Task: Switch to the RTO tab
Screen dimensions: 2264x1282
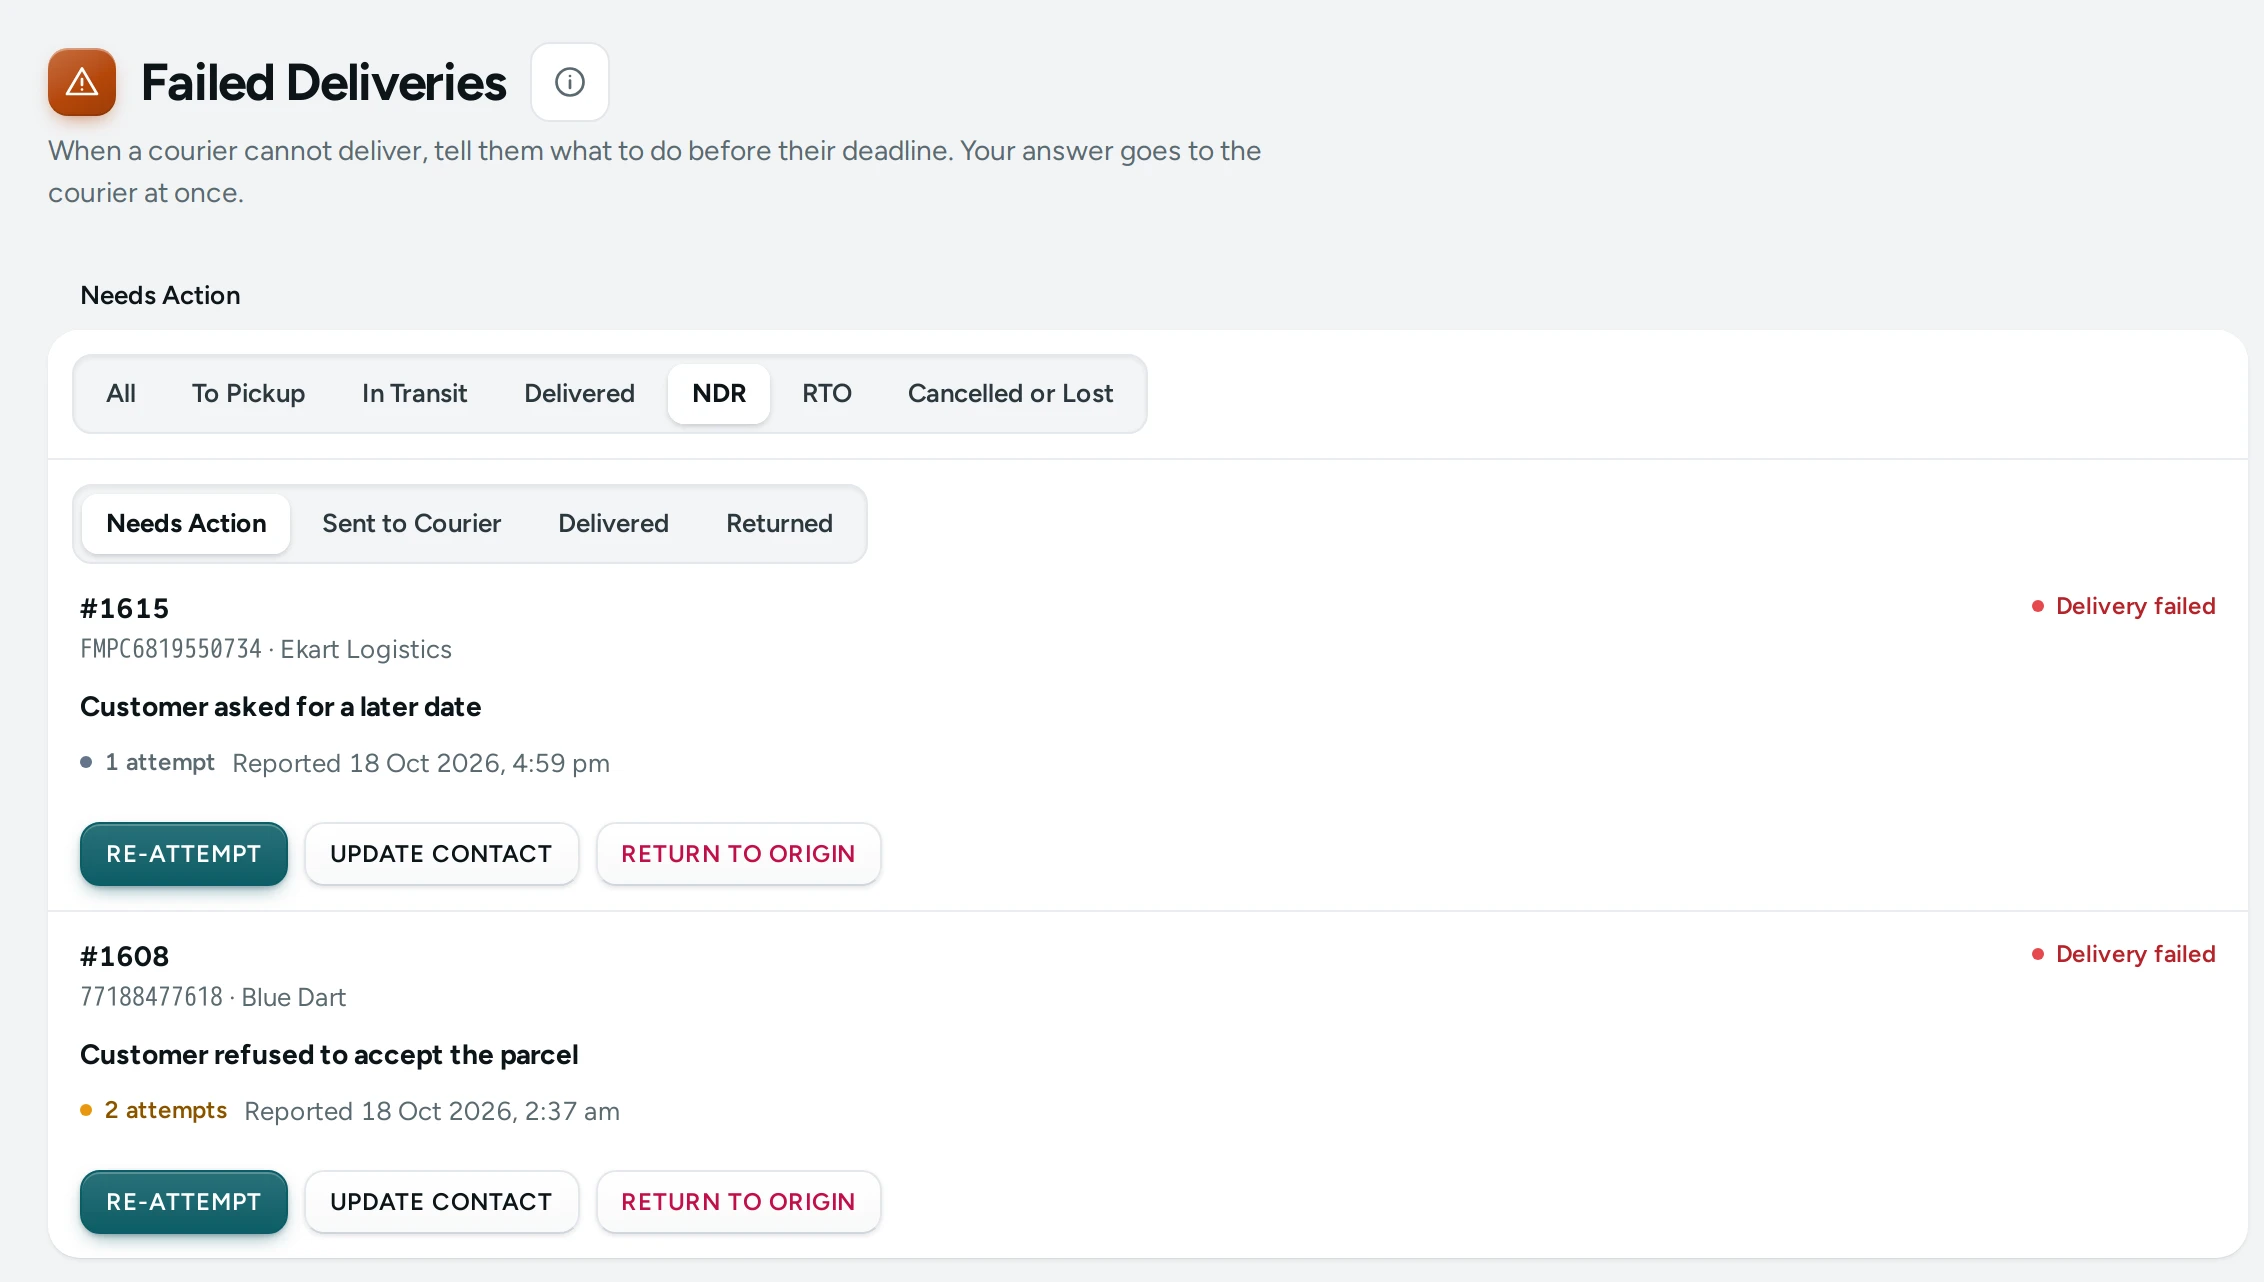Action: pos(826,394)
